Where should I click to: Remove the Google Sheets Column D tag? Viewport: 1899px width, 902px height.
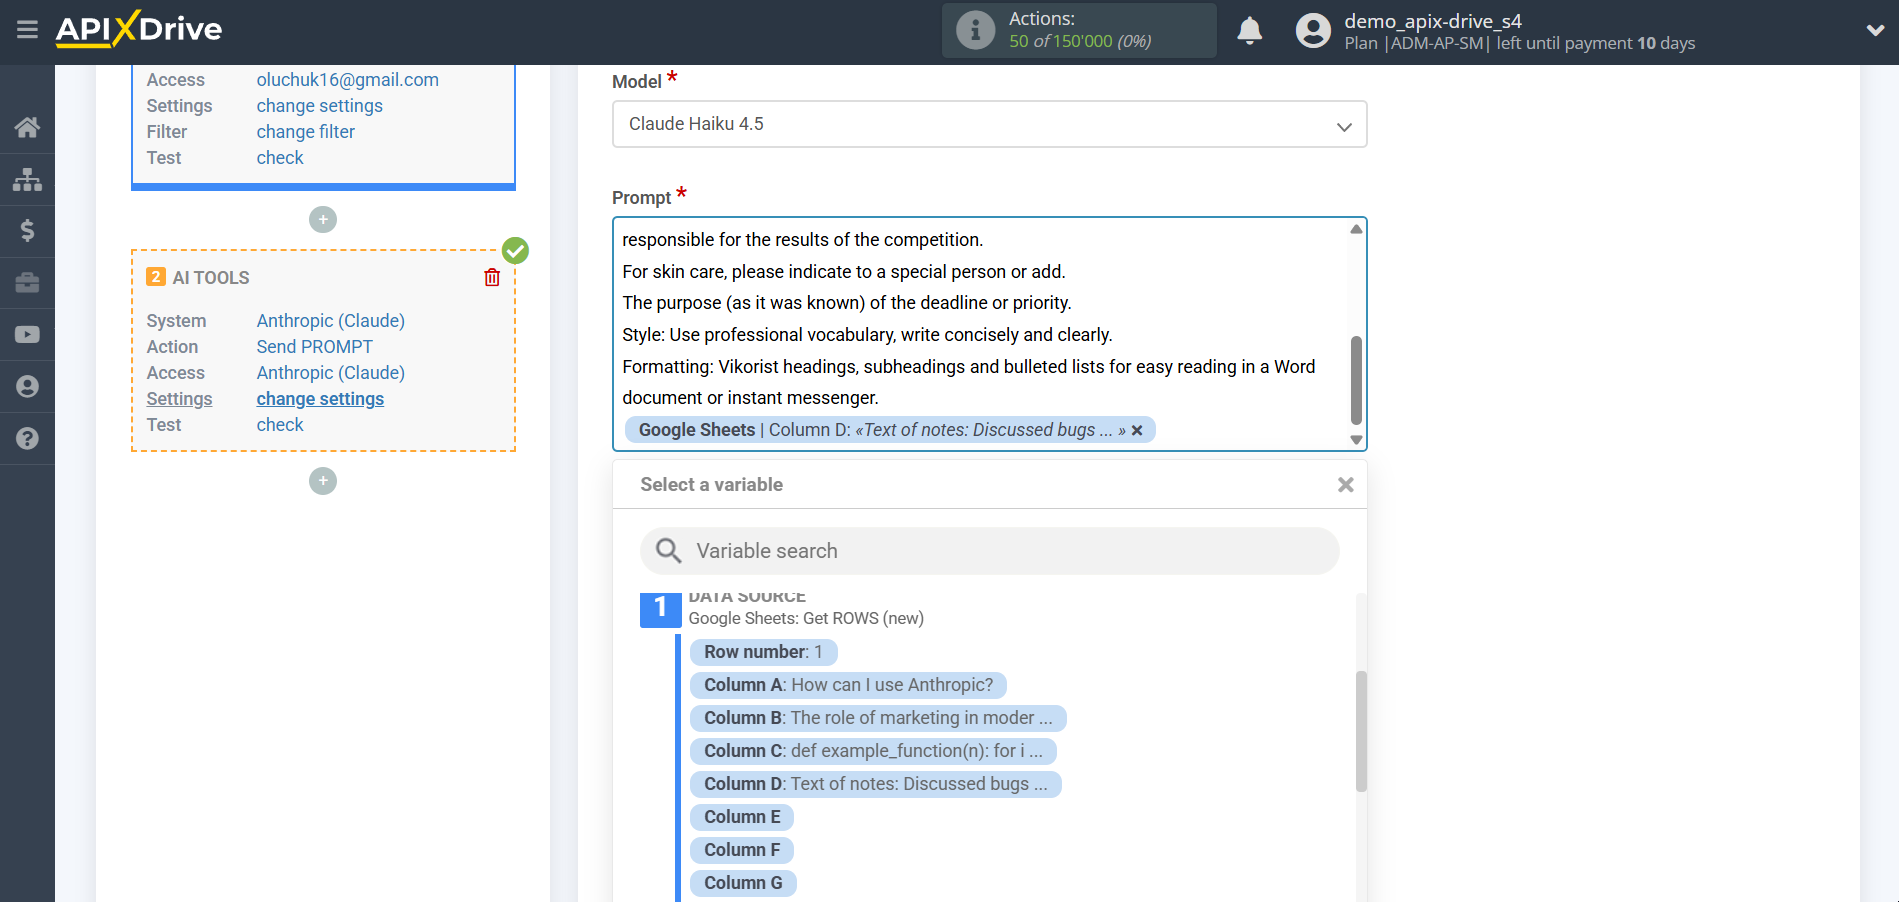point(1137,430)
